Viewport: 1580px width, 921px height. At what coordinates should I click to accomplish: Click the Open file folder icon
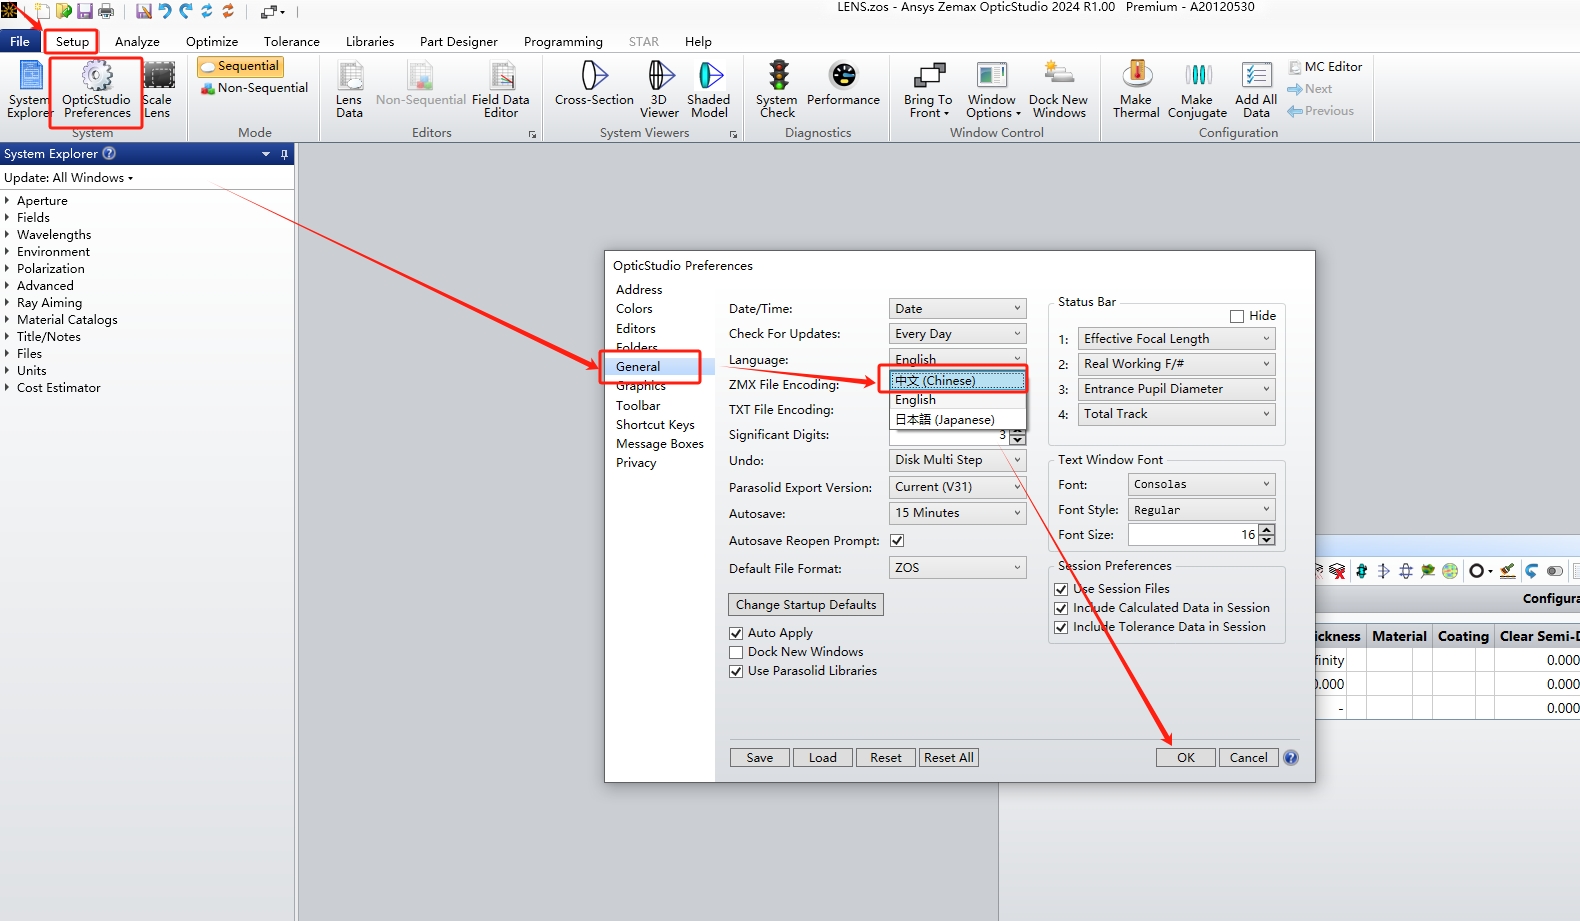[64, 11]
